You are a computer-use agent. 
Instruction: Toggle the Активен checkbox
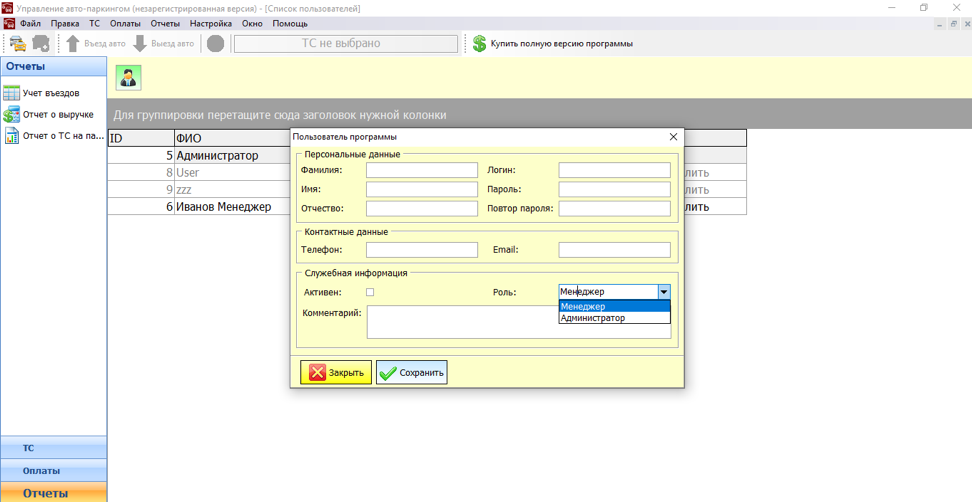pos(370,292)
